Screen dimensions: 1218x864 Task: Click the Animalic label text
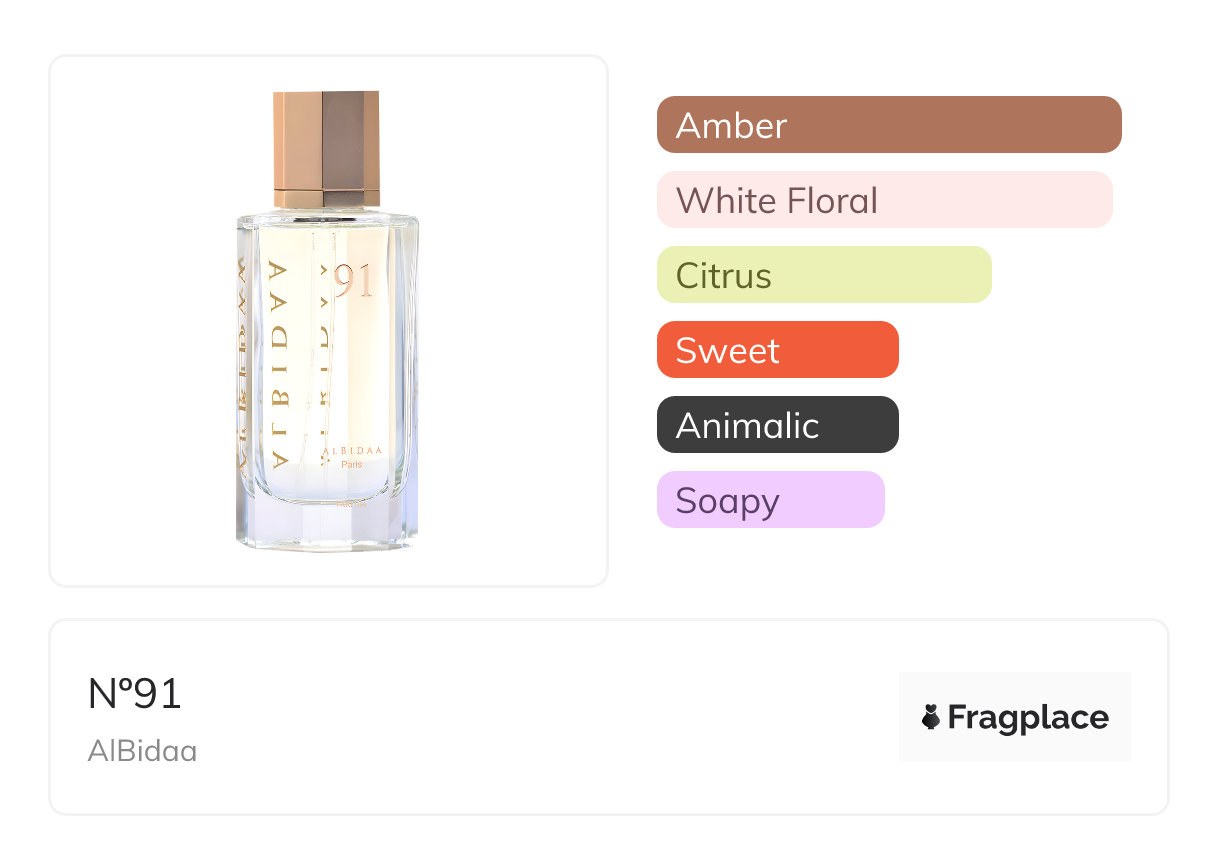(747, 426)
